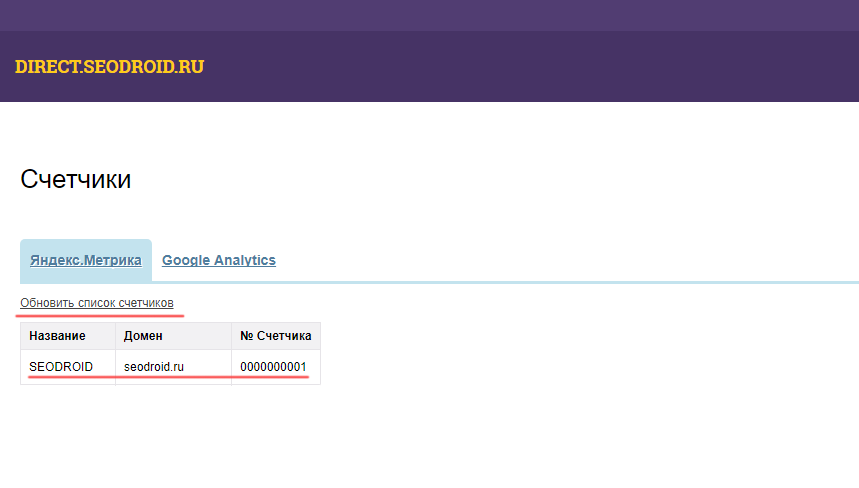This screenshot has width=859, height=488.
Task: Click the DIRECT.SEODROID.RU site logo
Action: [109, 67]
